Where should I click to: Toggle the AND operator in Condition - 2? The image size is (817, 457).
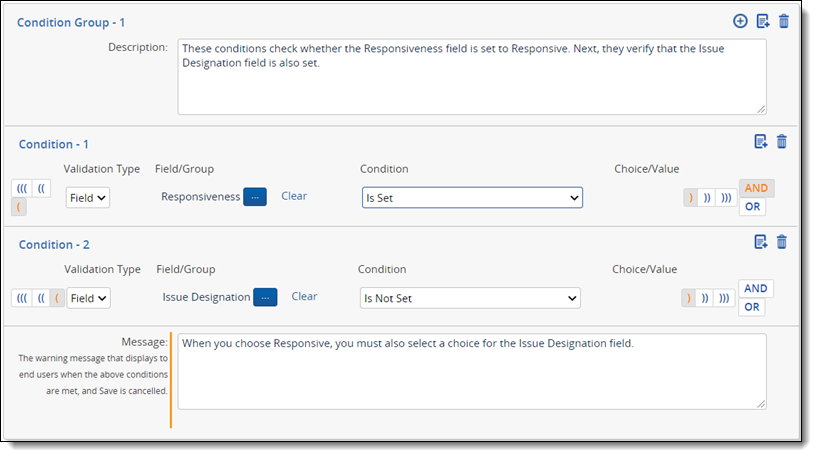[756, 288]
